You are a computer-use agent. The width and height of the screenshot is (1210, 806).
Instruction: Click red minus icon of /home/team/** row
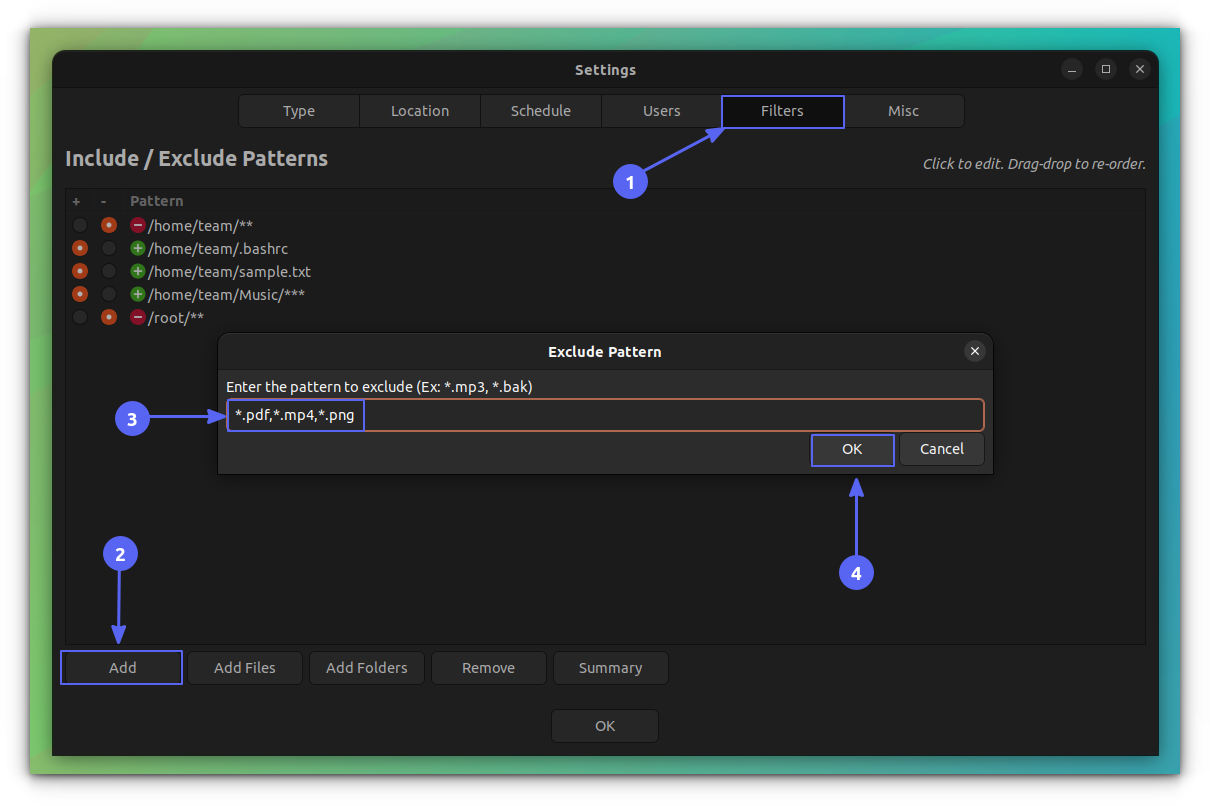tap(138, 225)
